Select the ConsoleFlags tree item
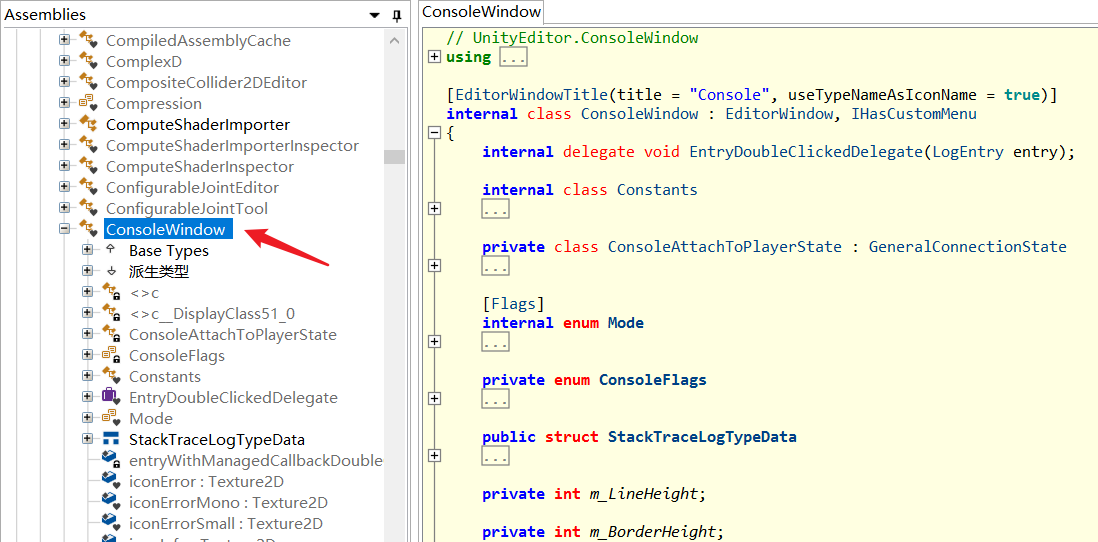Viewport: 1098px width, 542px height. click(177, 356)
